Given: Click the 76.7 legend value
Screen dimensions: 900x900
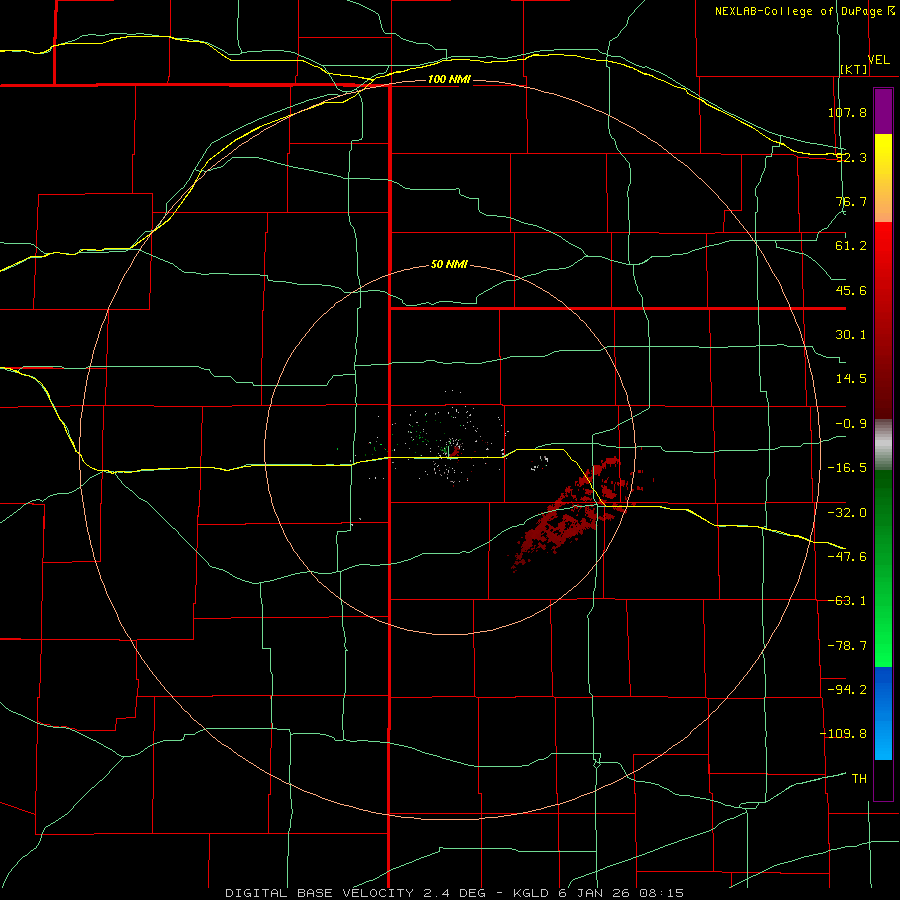Looking at the screenshot, I should coord(851,201).
